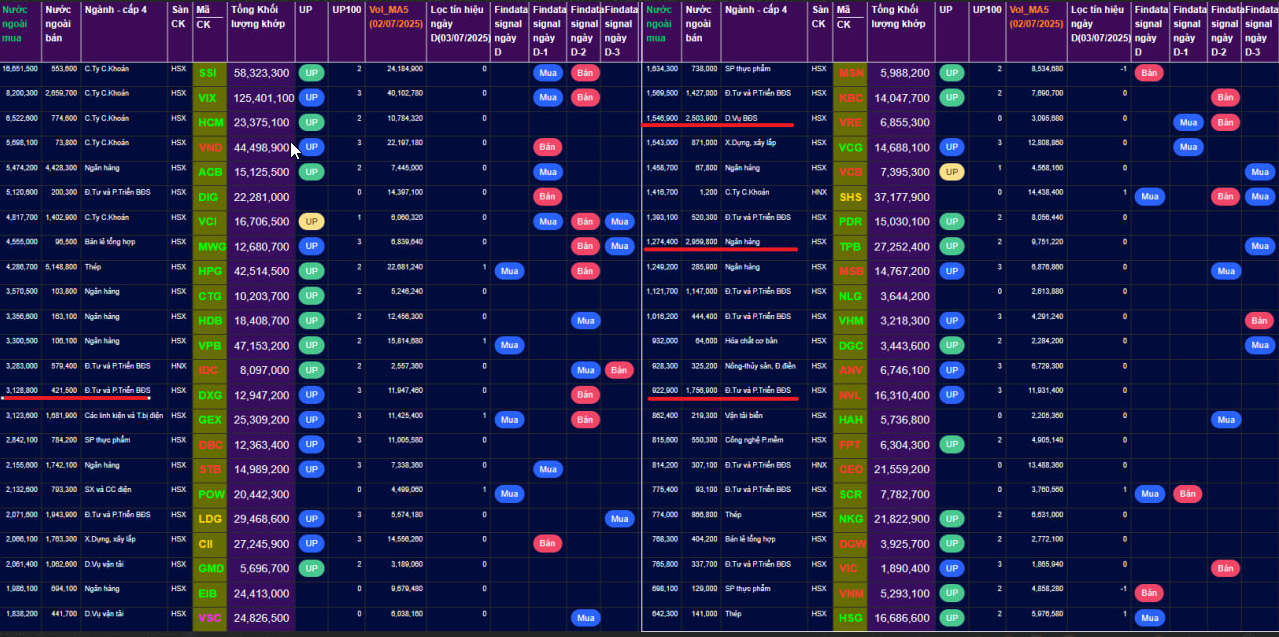Click the Bán badge in the KBC row
The width and height of the screenshot is (1279, 637).
pos(1225,98)
